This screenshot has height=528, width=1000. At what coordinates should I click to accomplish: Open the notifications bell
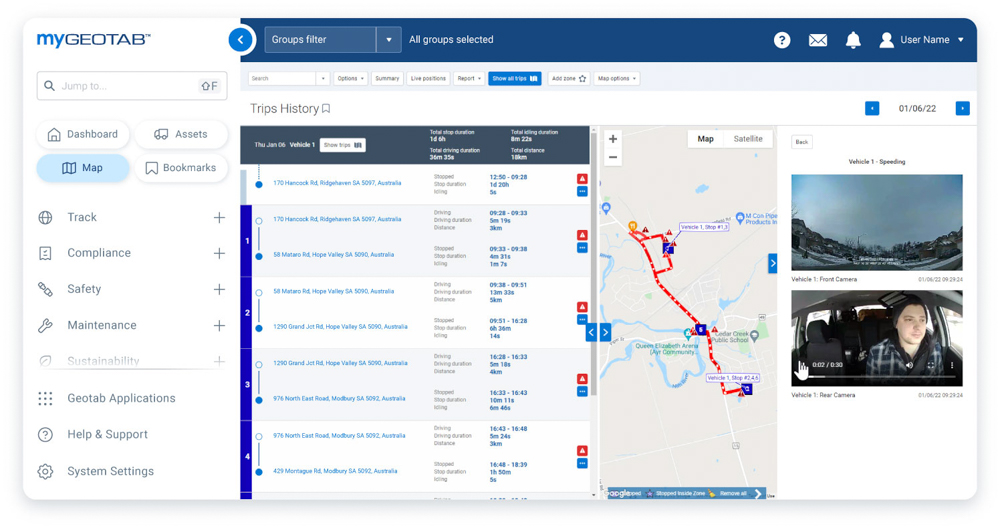[853, 40]
